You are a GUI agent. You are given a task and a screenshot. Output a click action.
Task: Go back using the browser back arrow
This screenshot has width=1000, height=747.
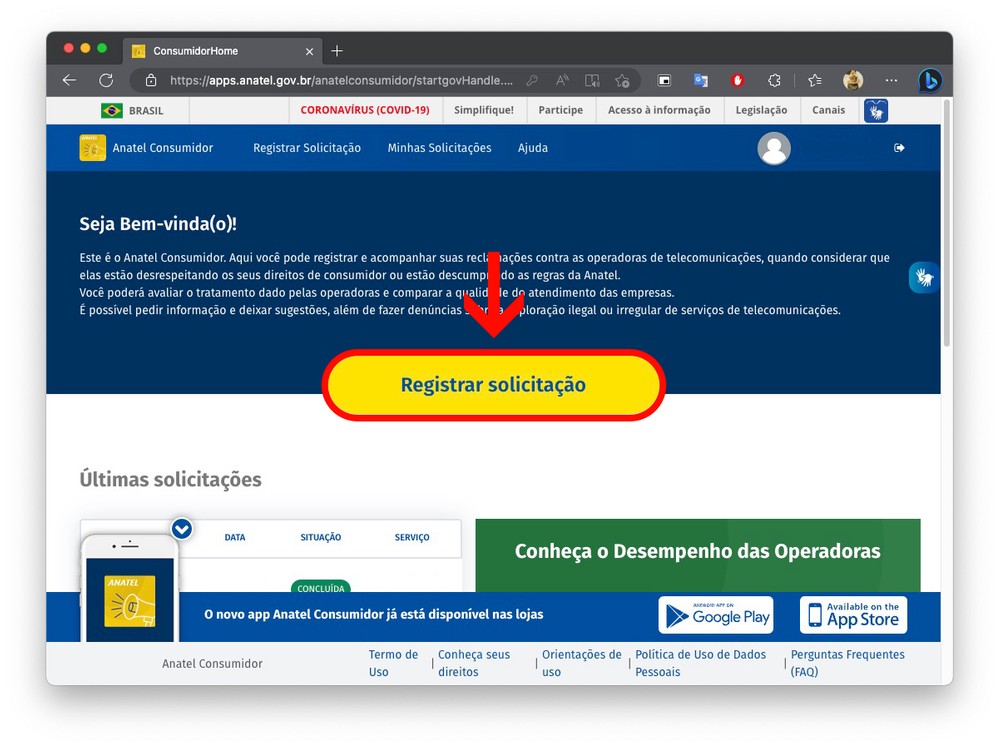[70, 80]
